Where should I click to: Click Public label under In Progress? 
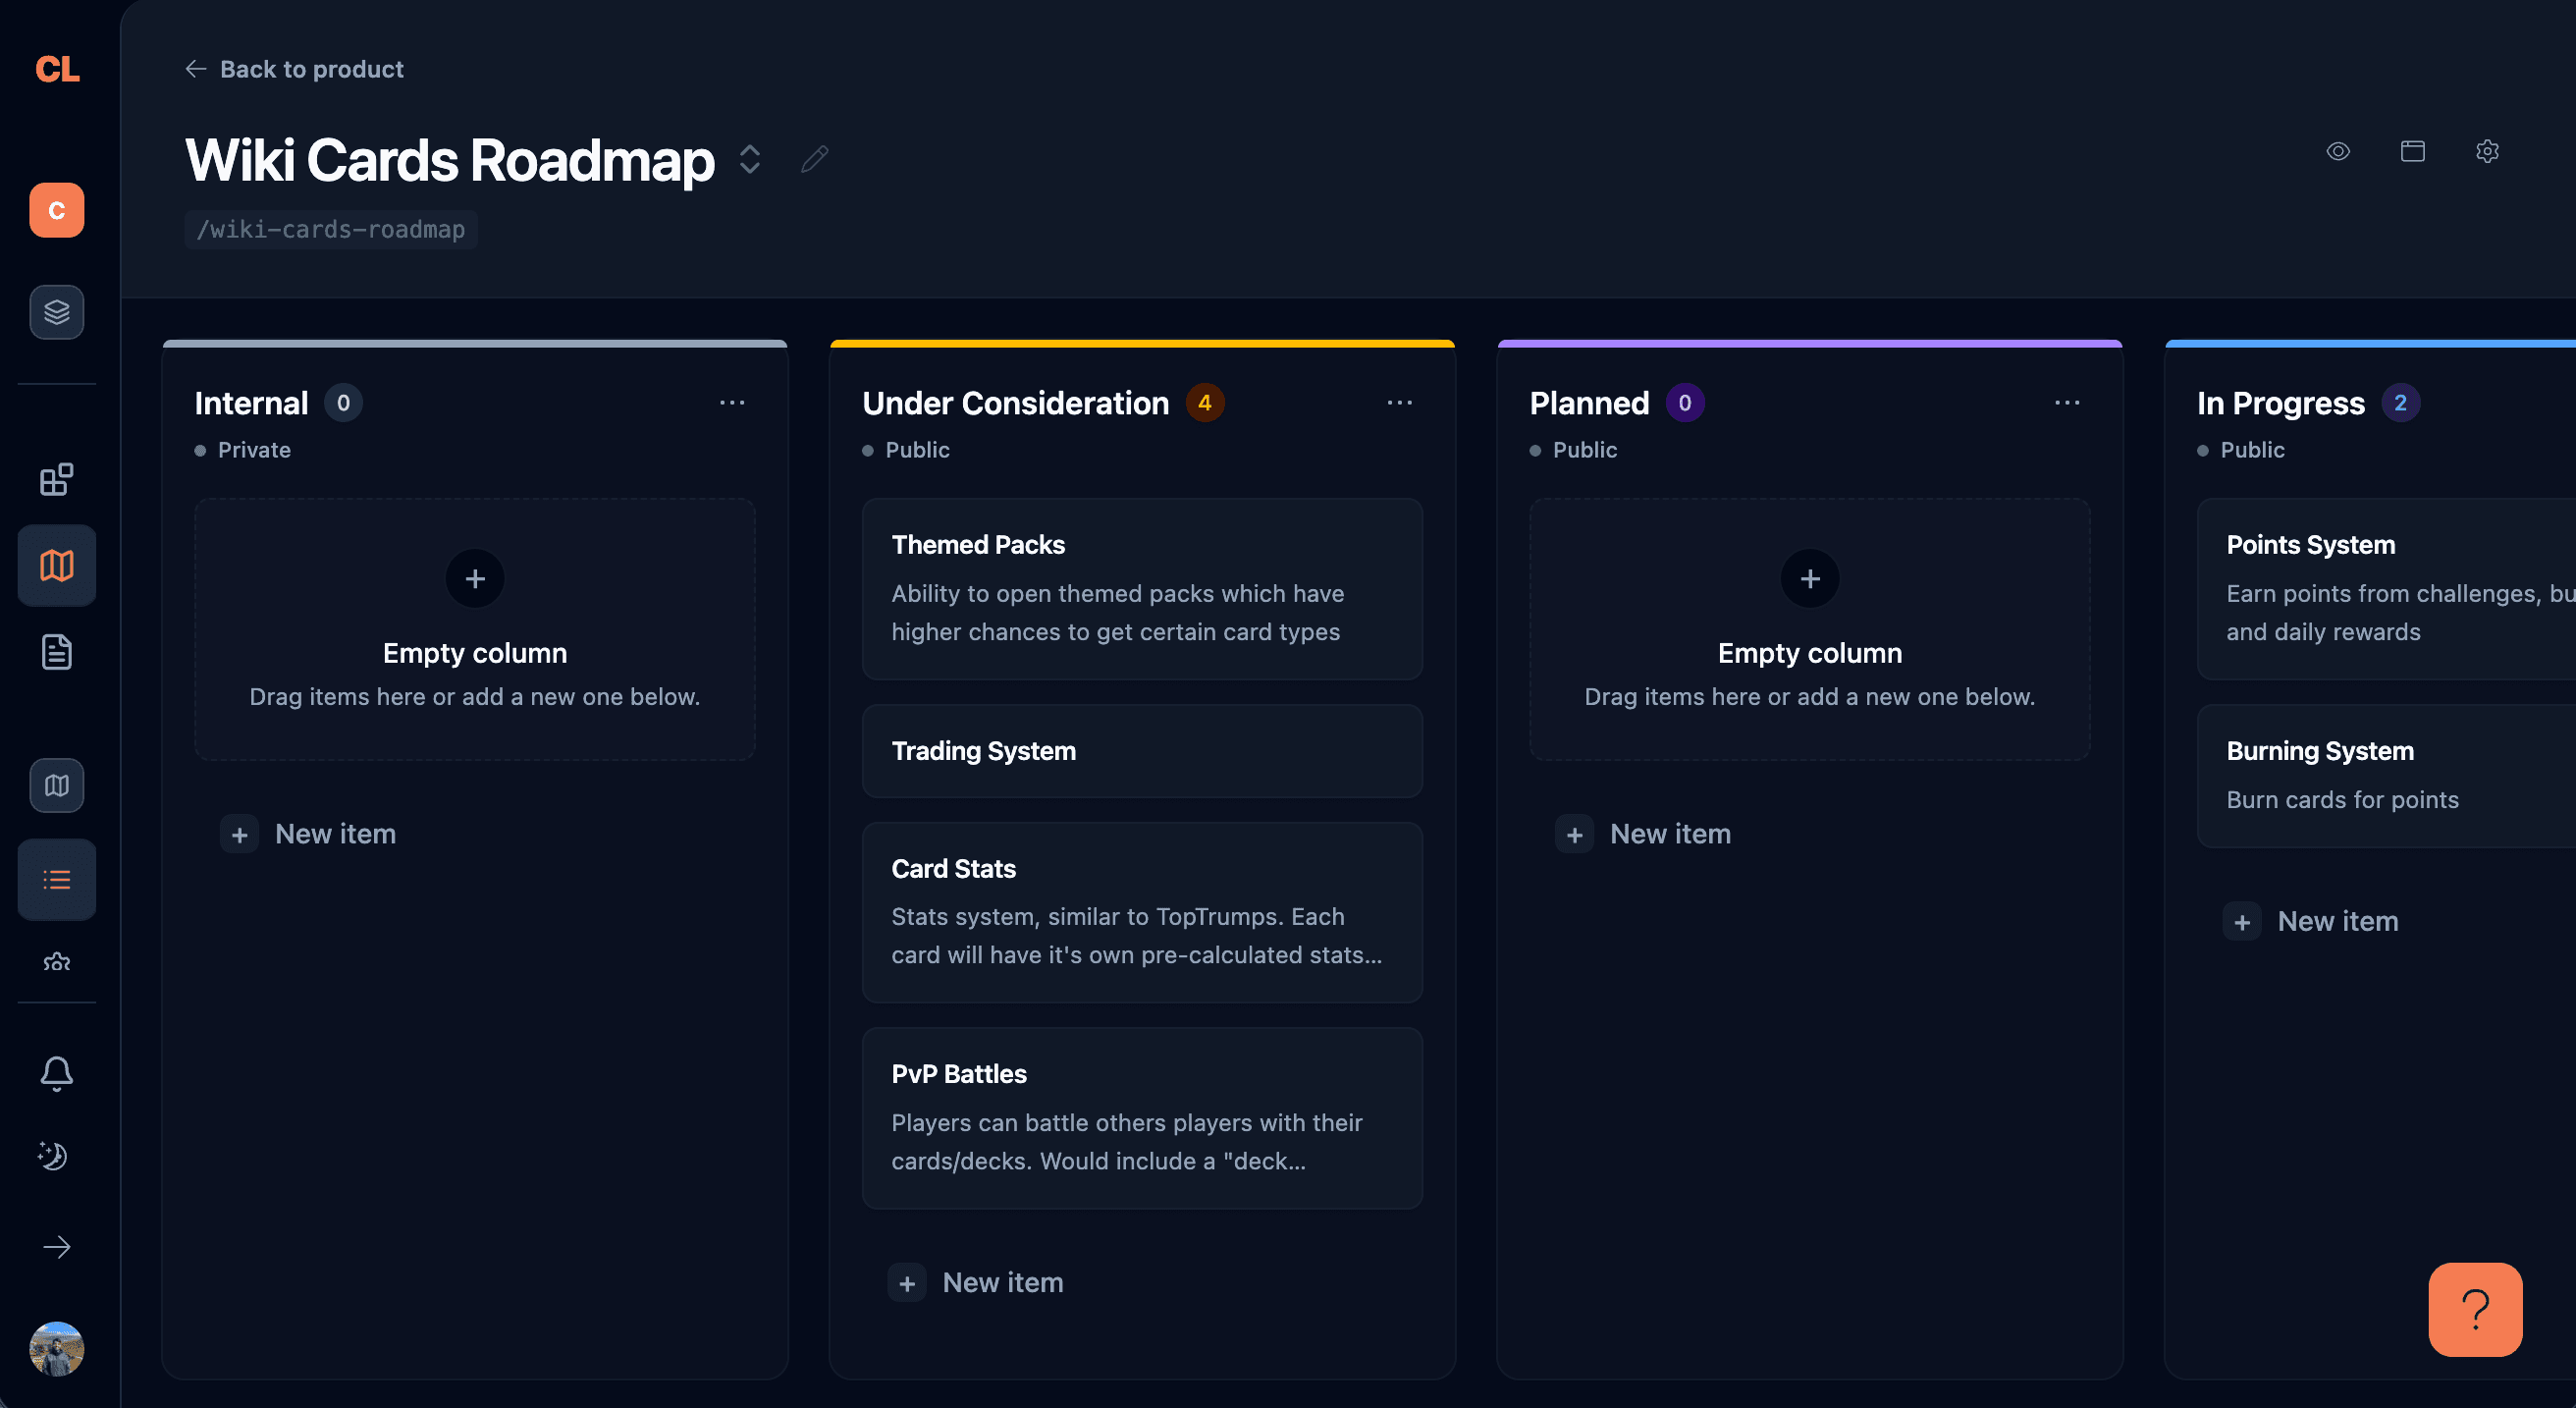pos(2252,450)
